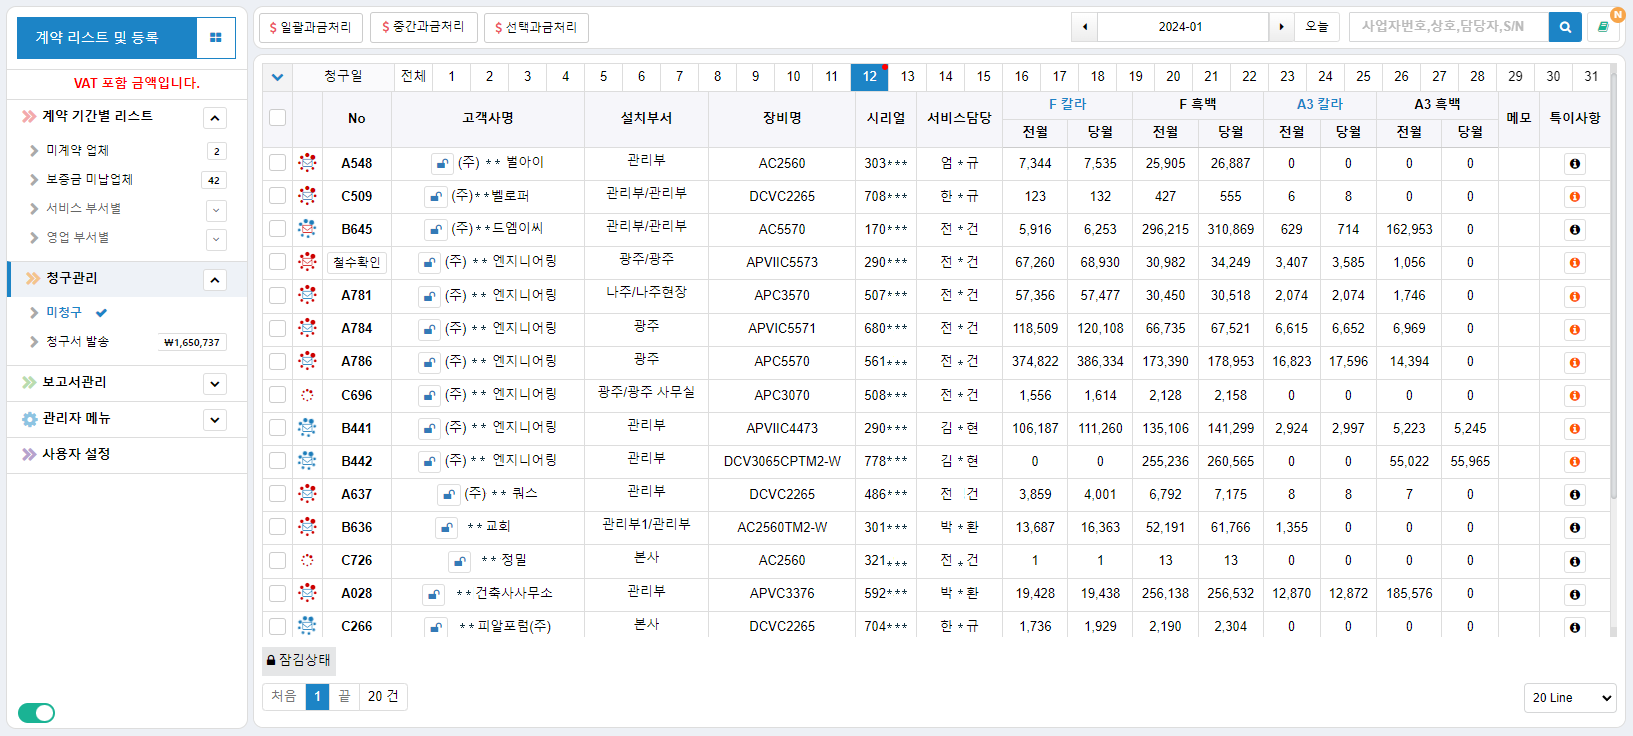Expand the 보고서관리 section
The width and height of the screenshot is (1633, 736).
pos(215,384)
